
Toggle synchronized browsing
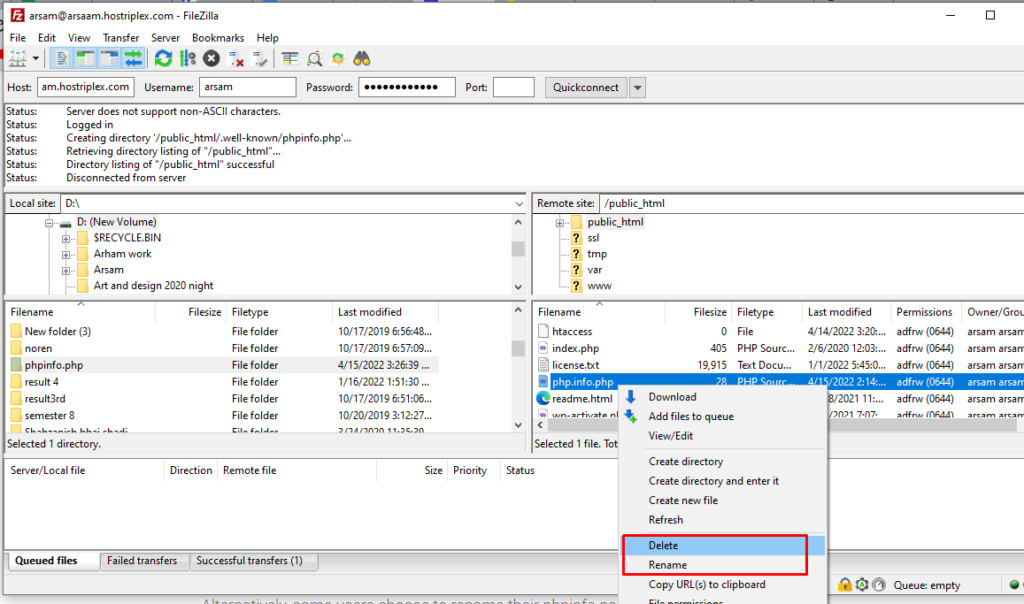(338, 58)
